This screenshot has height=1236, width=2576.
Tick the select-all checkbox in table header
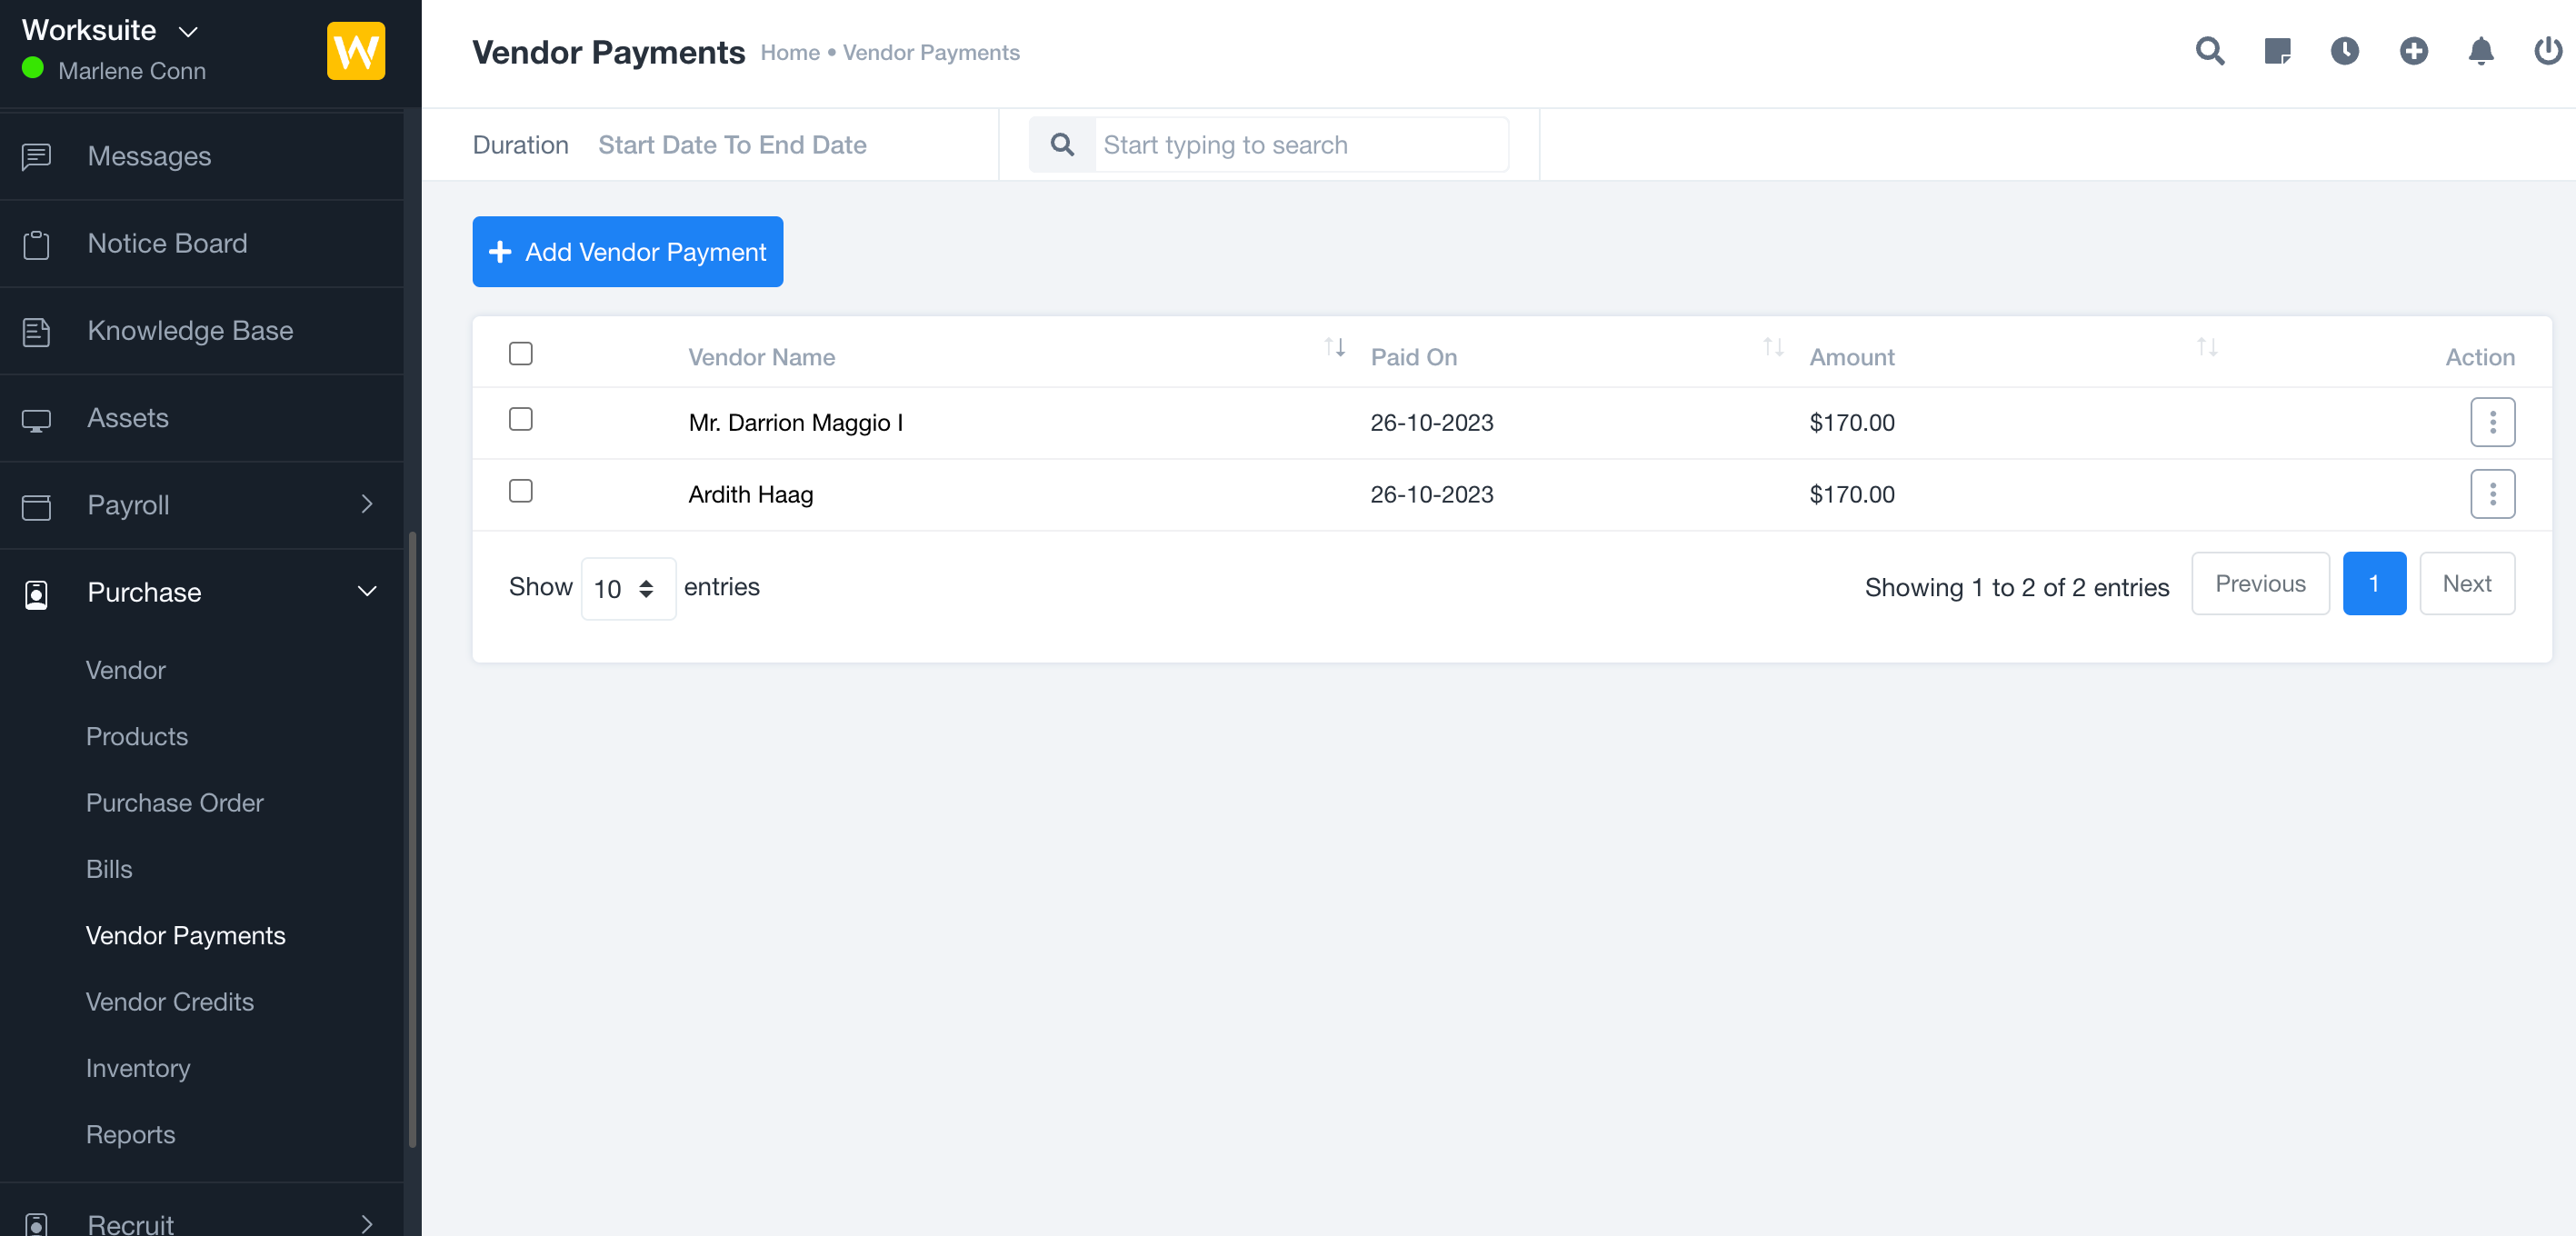click(x=520, y=354)
